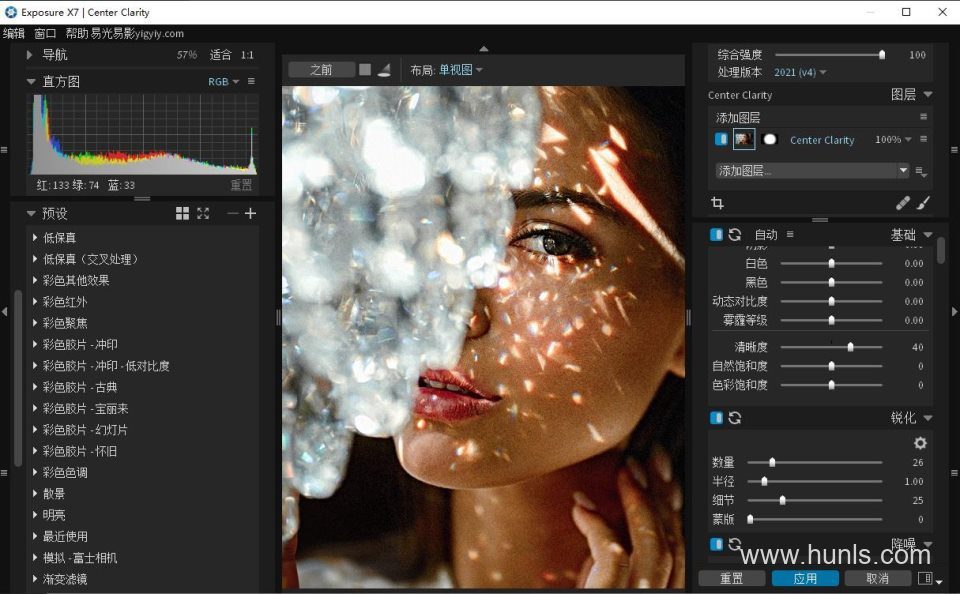Screen dimensions: 960x594
Task: Toggle the 降噪 noise reduction panel on/off
Action: [716, 544]
